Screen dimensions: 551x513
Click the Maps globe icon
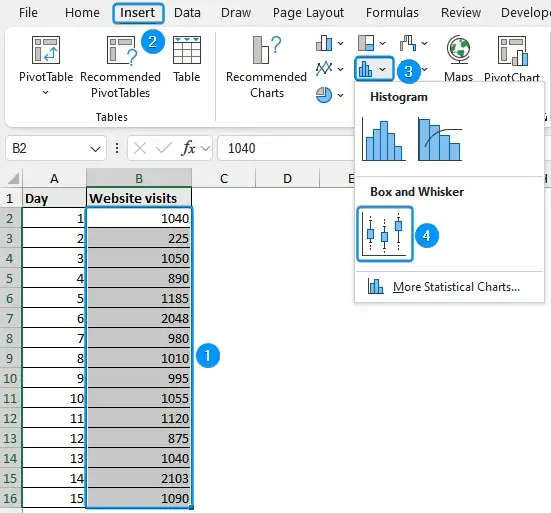point(458,49)
